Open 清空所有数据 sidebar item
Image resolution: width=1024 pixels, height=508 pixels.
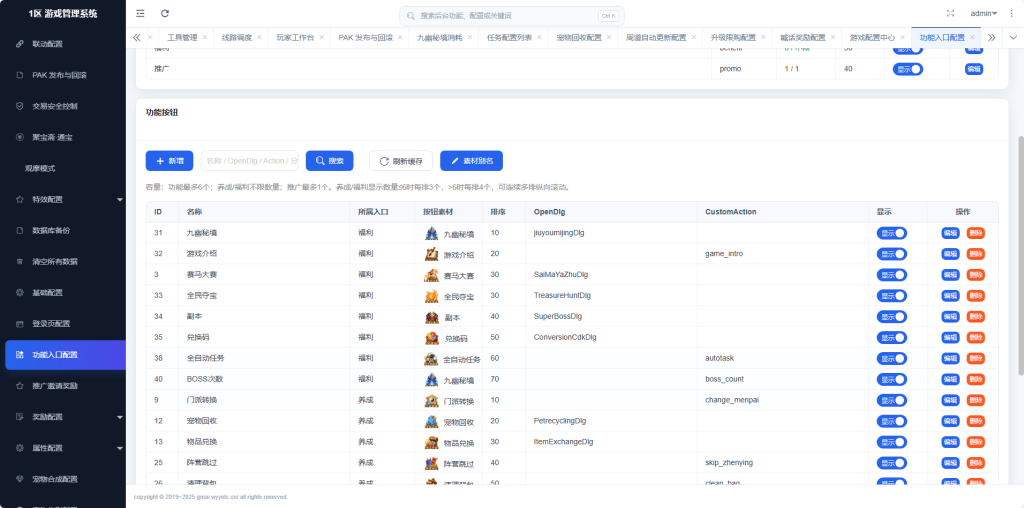(63, 261)
